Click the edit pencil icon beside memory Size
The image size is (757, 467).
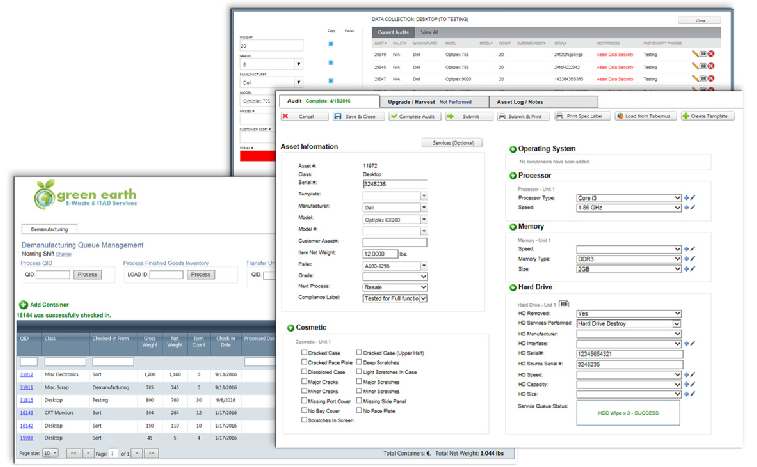[693, 269]
